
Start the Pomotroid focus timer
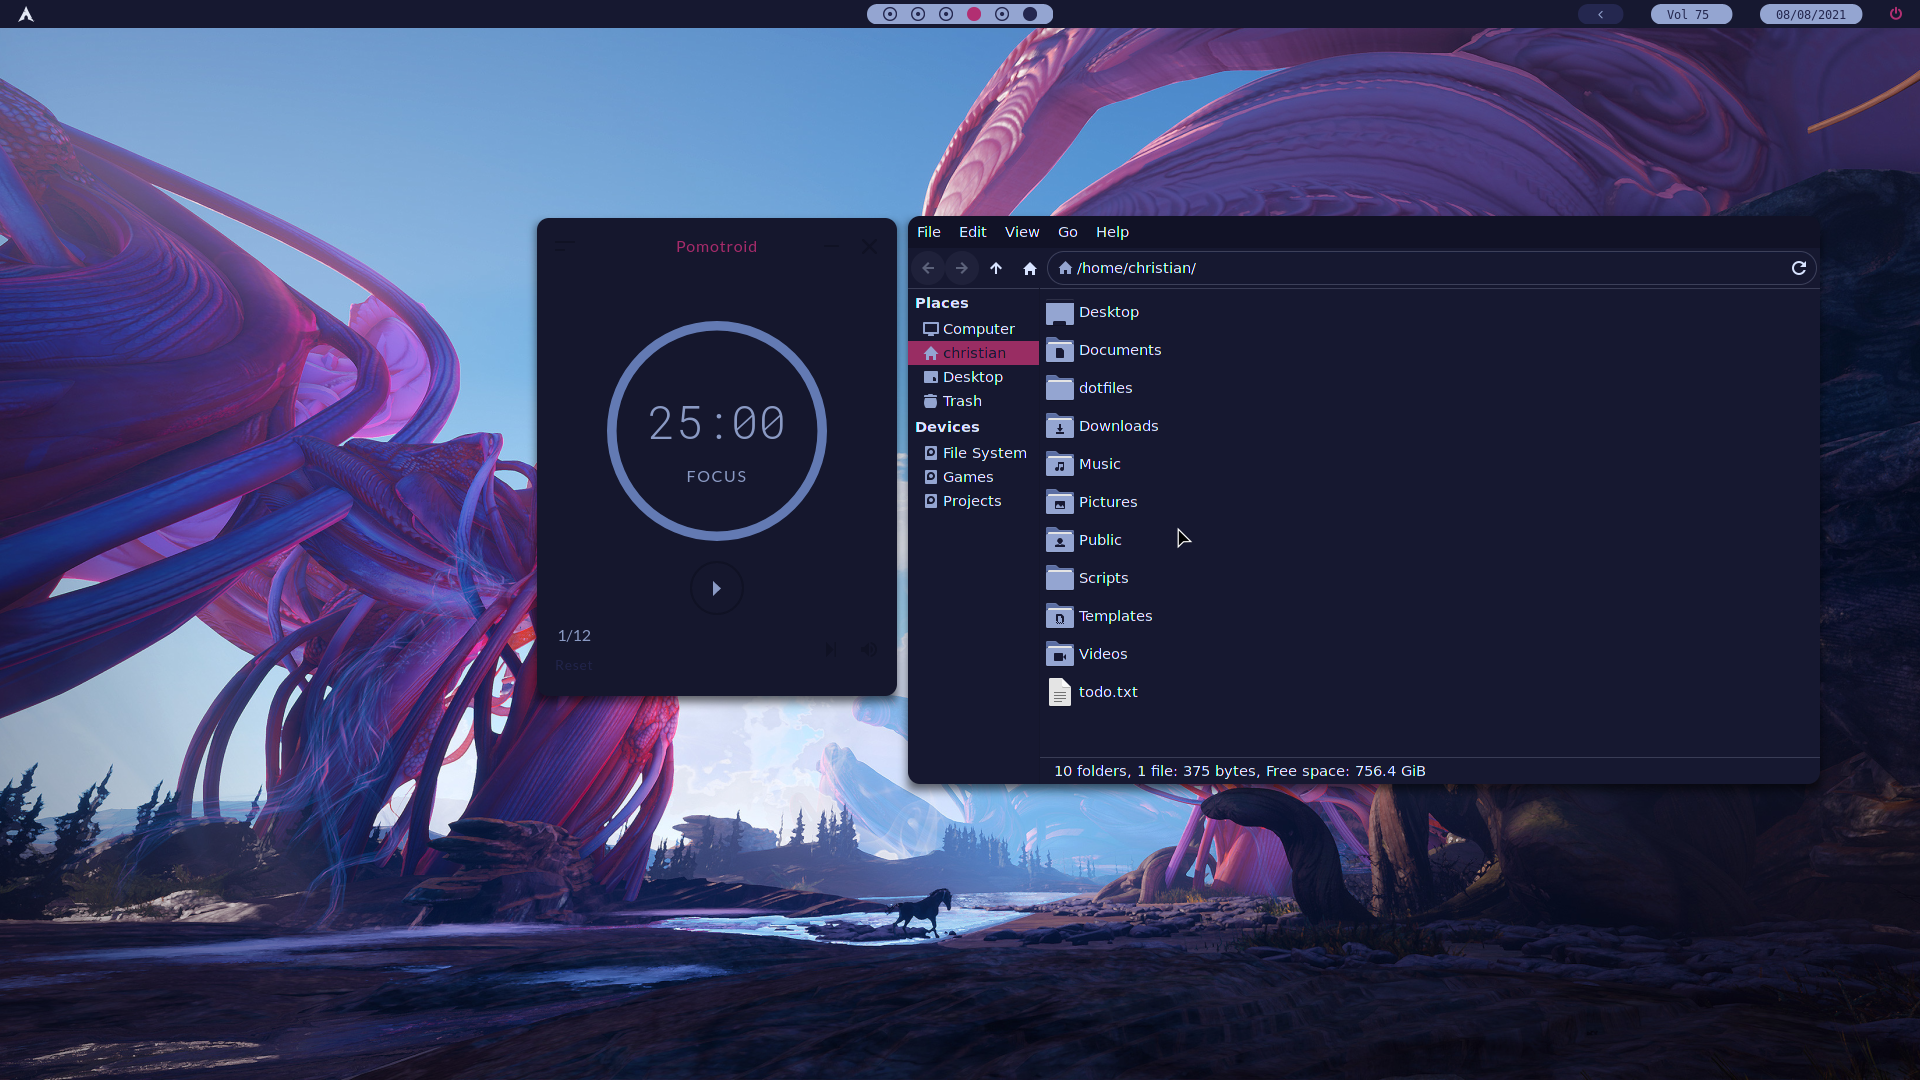tap(716, 588)
